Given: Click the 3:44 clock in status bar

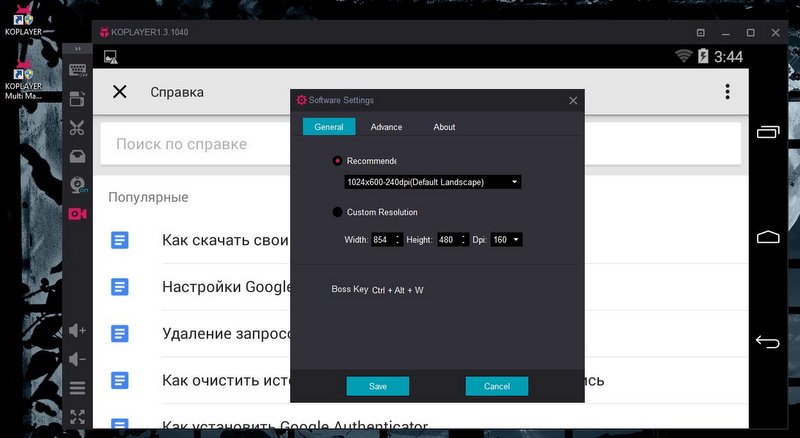Looking at the screenshot, I should [x=728, y=56].
